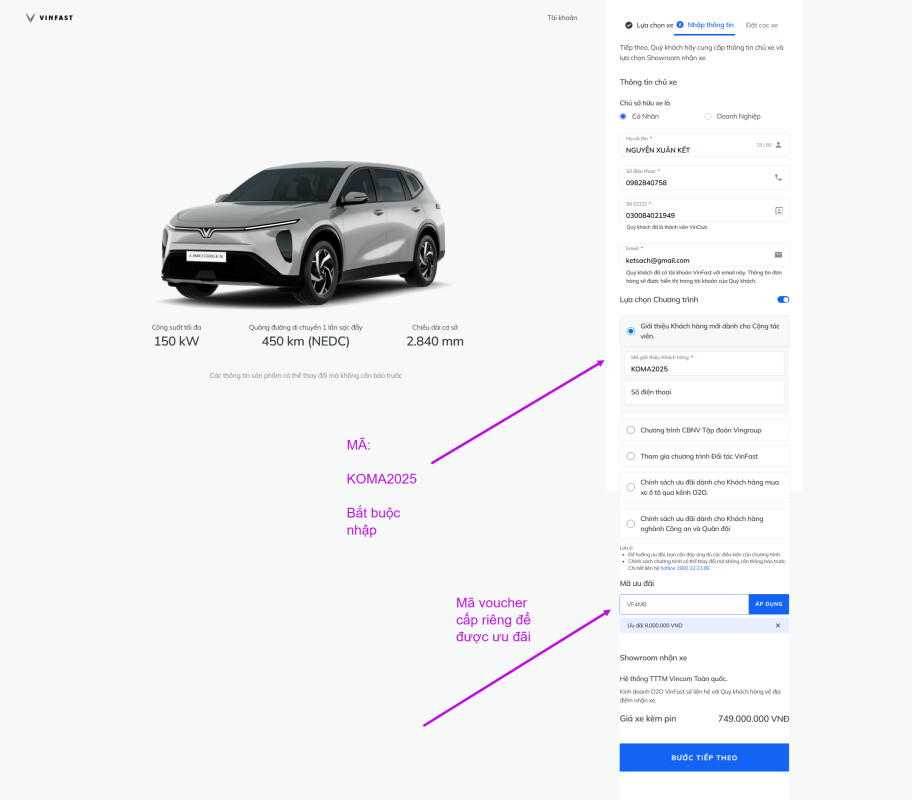Image resolution: width=912 pixels, height=800 pixels.
Task: Click the person icon in name field
Action: [x=779, y=145]
